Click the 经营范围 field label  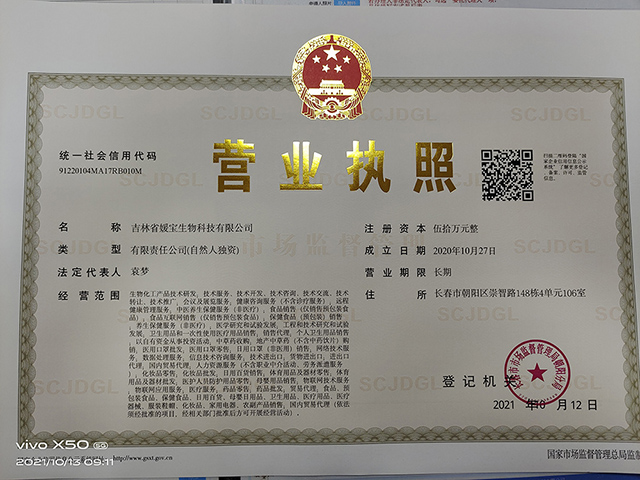[x=89, y=296]
